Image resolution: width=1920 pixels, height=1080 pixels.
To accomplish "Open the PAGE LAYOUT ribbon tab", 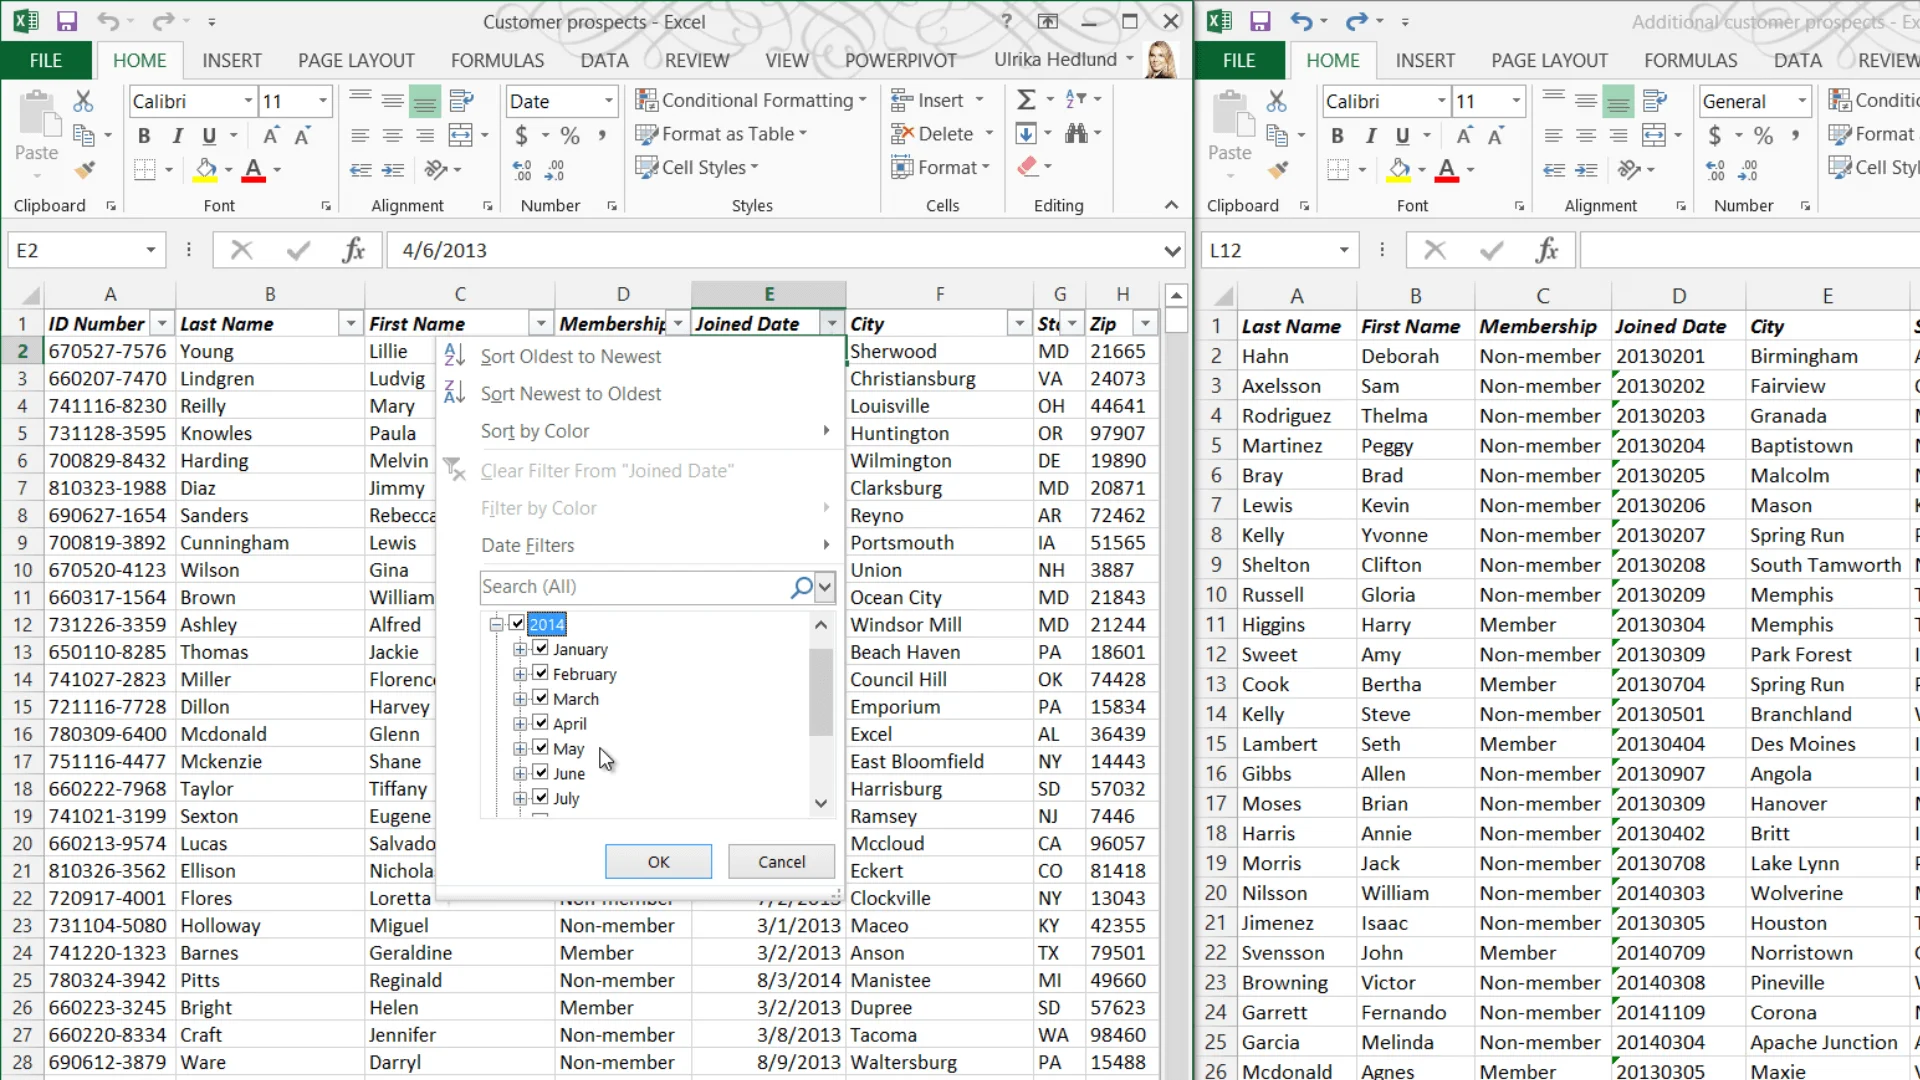I will click(356, 60).
